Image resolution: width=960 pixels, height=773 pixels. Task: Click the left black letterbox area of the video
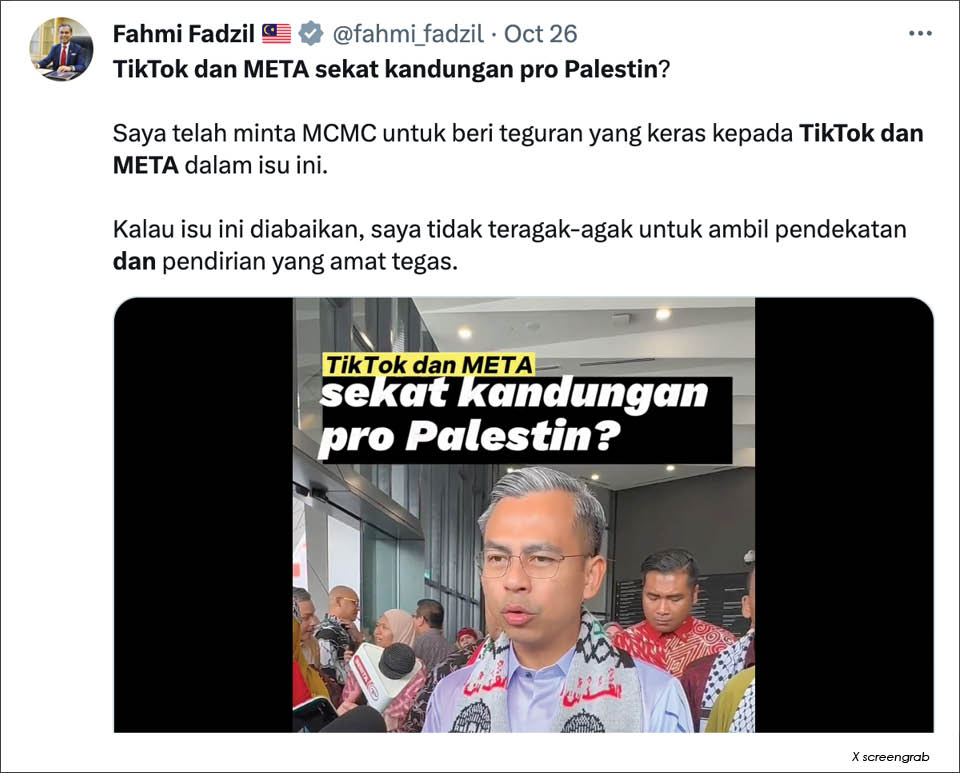[x=203, y=515]
